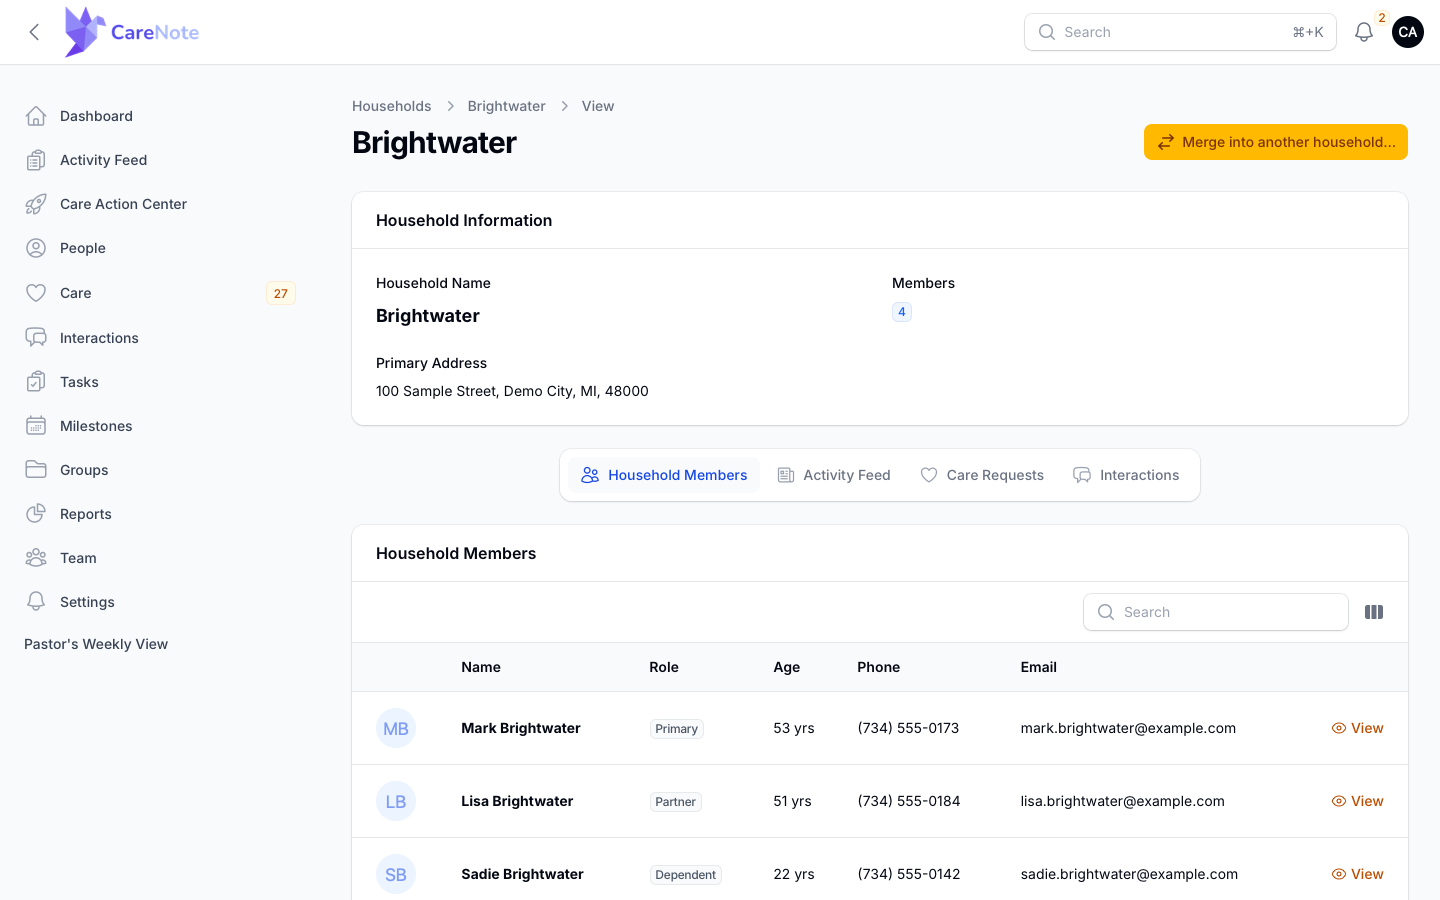Click the Brightwater breadcrumb link
The image size is (1440, 900).
507,106
